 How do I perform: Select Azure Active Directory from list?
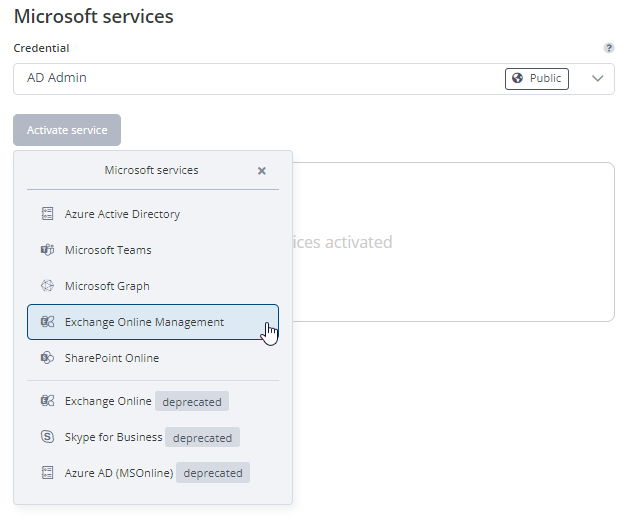[122, 214]
